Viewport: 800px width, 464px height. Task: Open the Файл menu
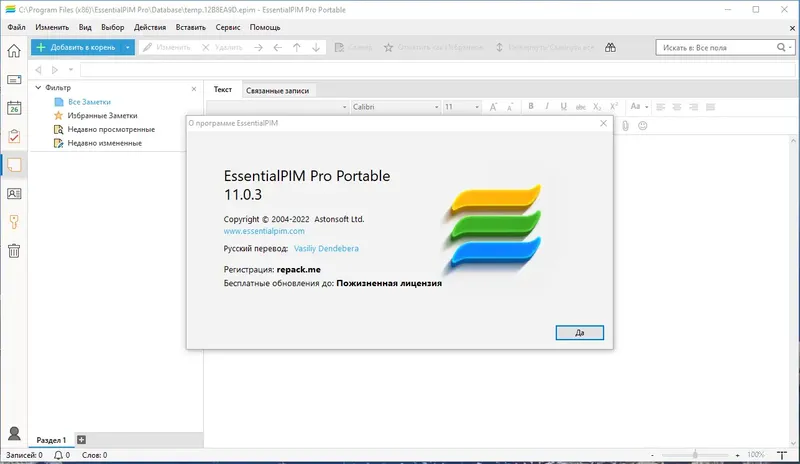(x=16, y=28)
